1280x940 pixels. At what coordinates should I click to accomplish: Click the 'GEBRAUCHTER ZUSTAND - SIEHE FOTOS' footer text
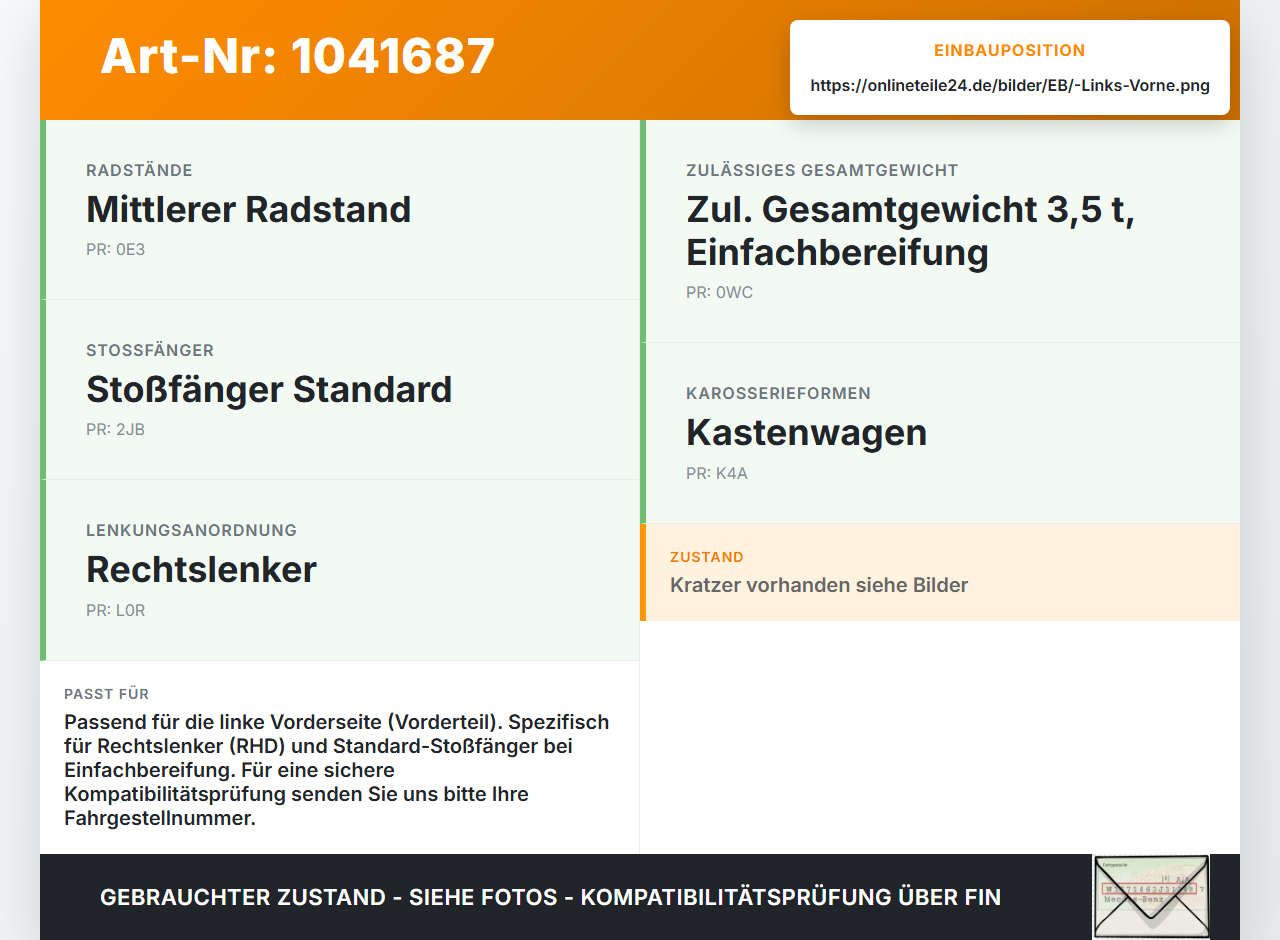(550, 898)
